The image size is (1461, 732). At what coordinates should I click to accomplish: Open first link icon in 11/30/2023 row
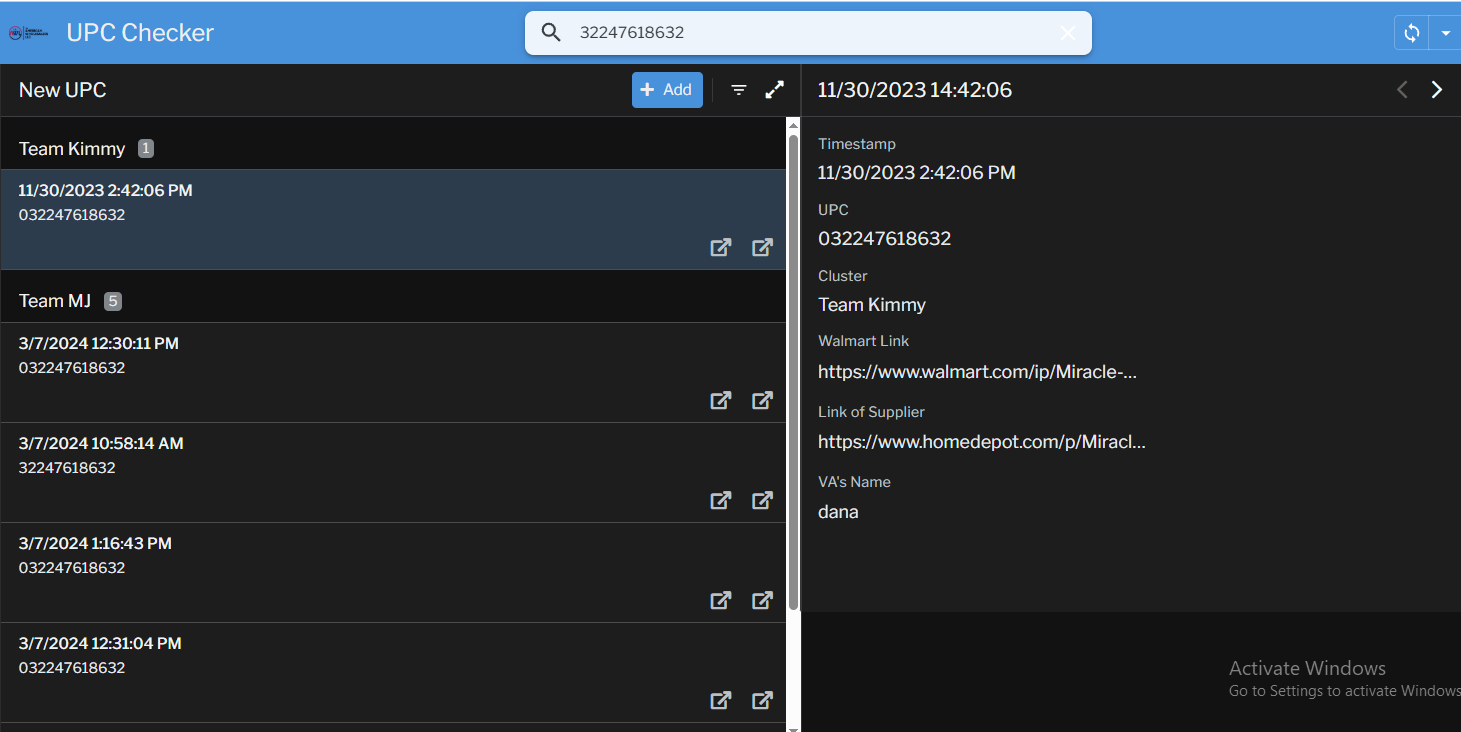pyautogui.click(x=721, y=247)
